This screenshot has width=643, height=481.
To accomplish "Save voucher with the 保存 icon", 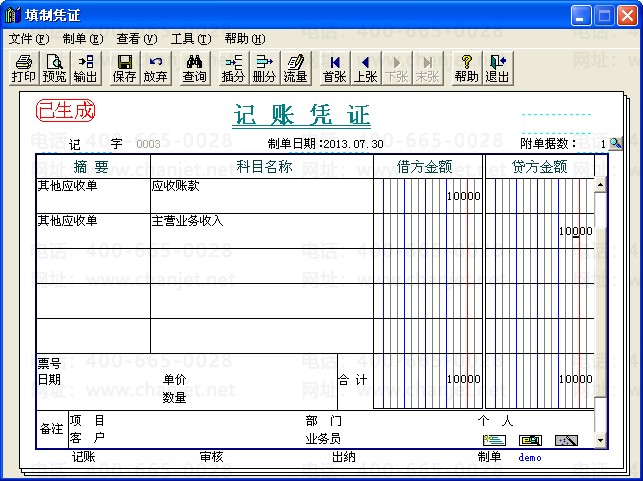I will 125,68.
